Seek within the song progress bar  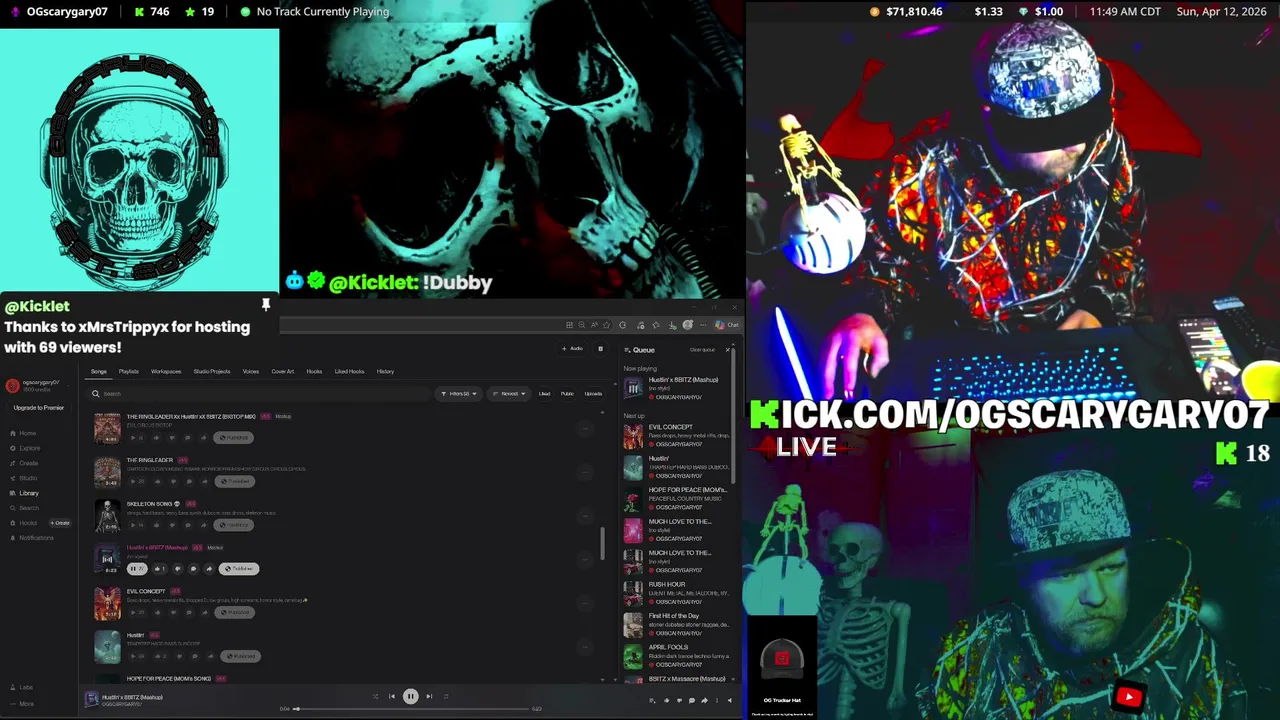point(410,709)
